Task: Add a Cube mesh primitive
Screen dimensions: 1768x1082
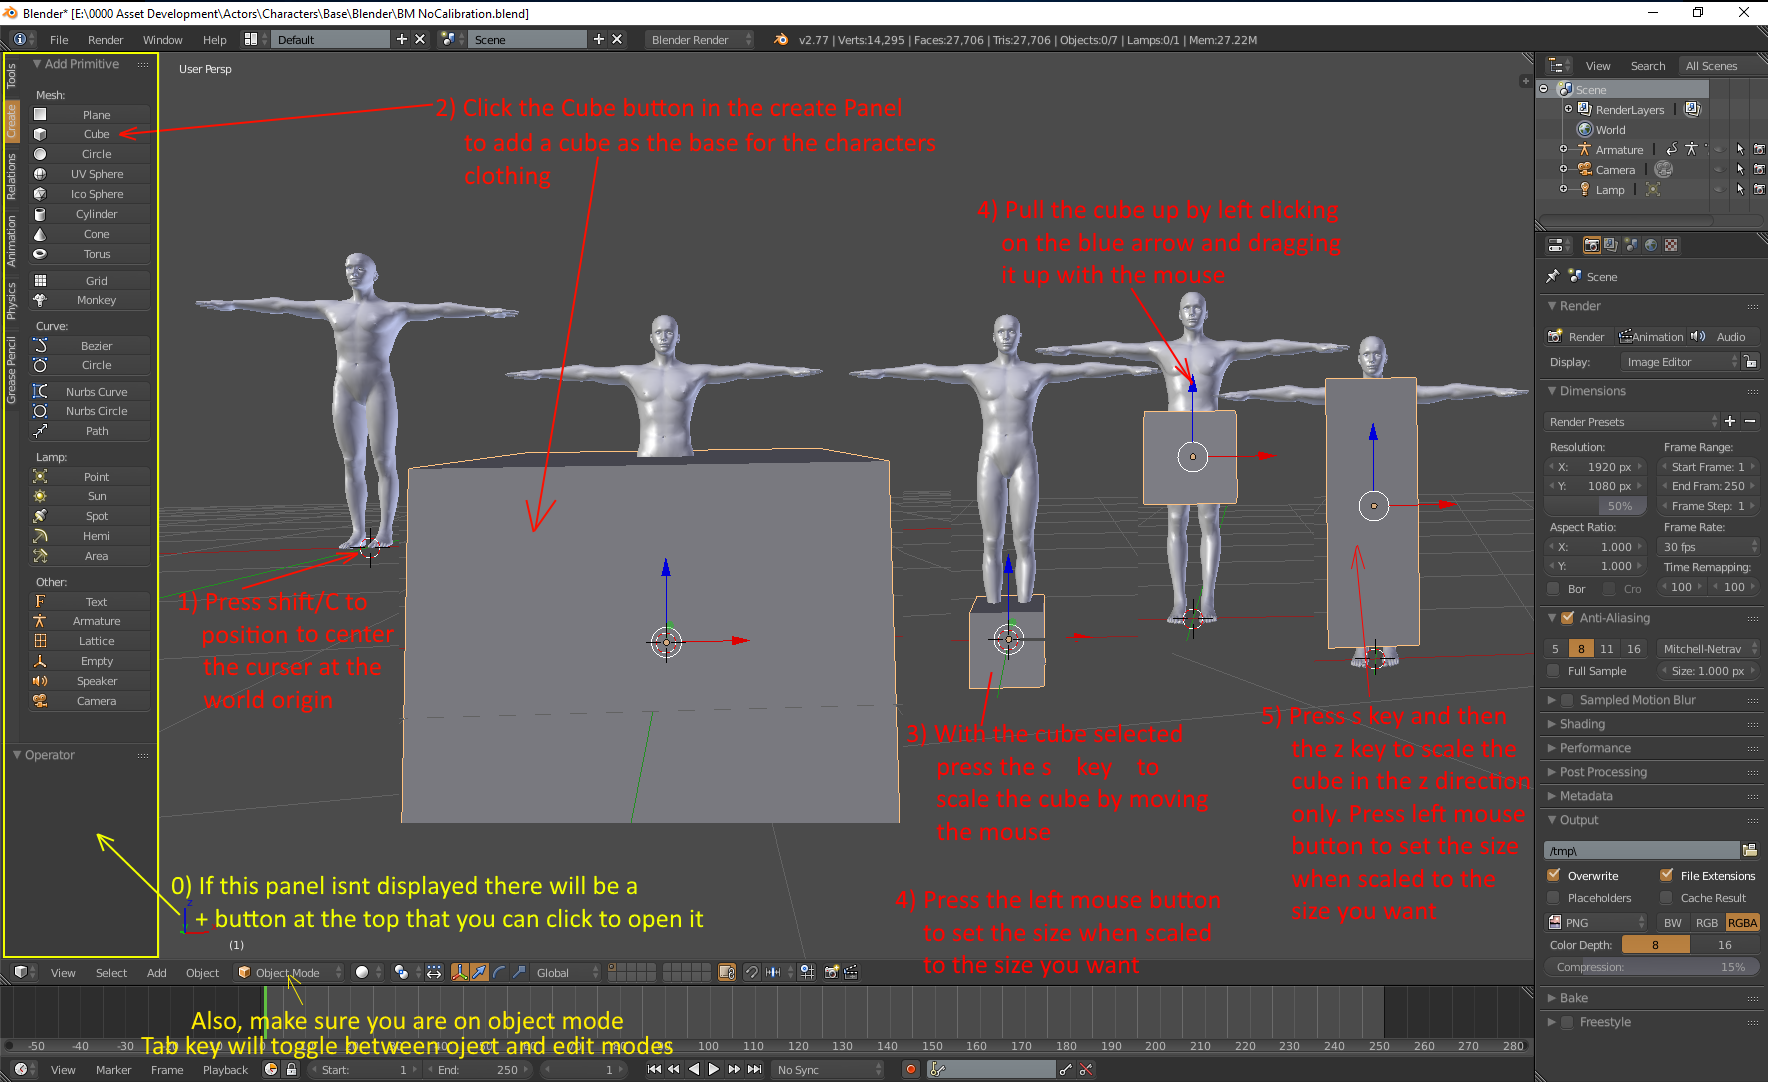Action: pyautogui.click(x=90, y=134)
